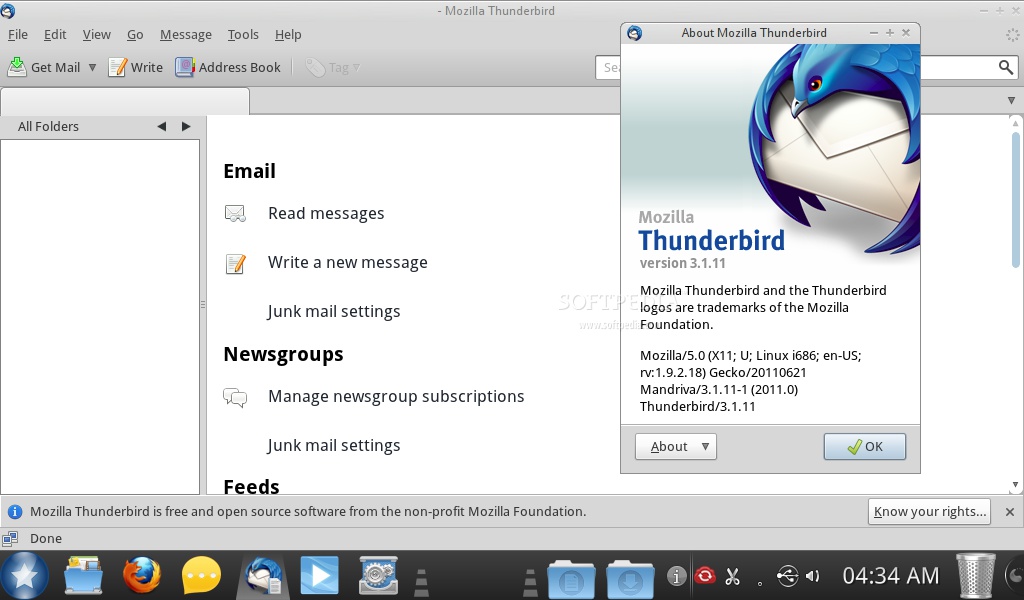Click the 04:34 AM clock
This screenshot has width=1024, height=600.
click(x=890, y=576)
